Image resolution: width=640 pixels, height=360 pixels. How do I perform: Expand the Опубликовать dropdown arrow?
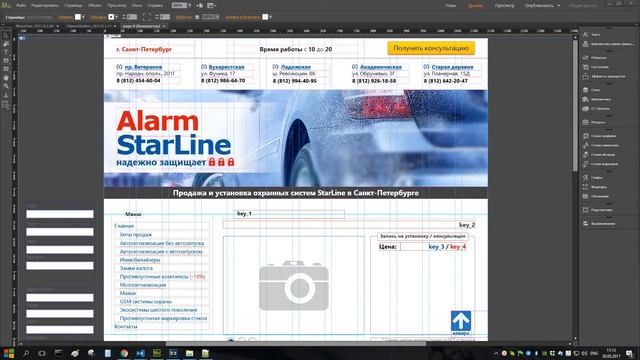[x=559, y=6]
